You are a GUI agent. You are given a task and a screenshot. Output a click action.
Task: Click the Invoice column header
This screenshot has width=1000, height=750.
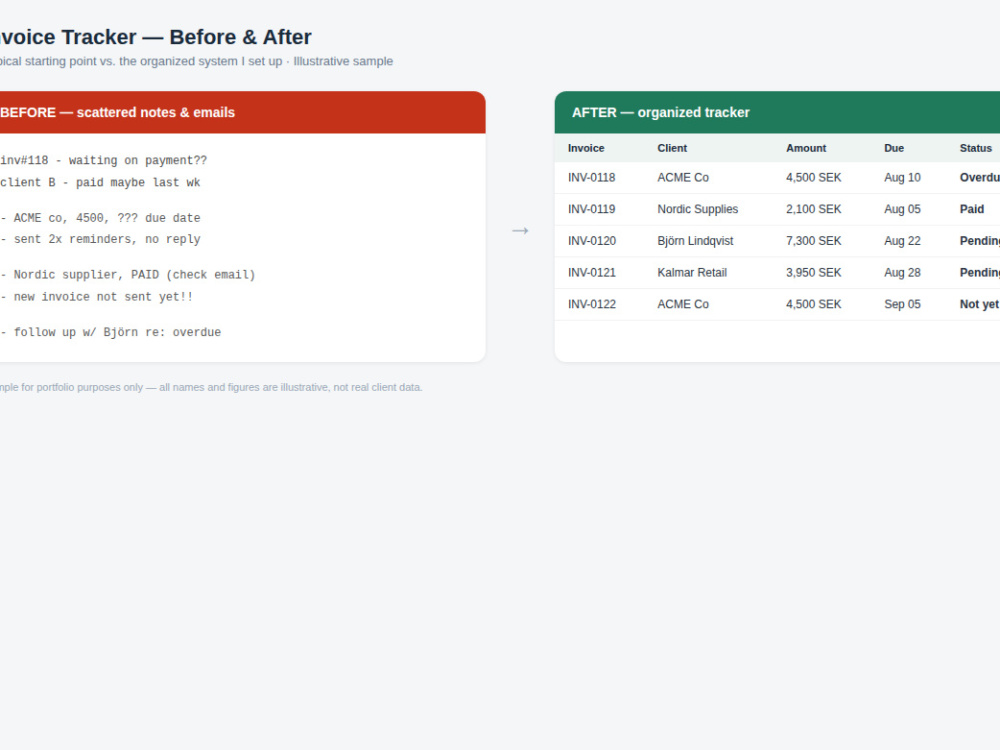pyautogui.click(x=586, y=148)
